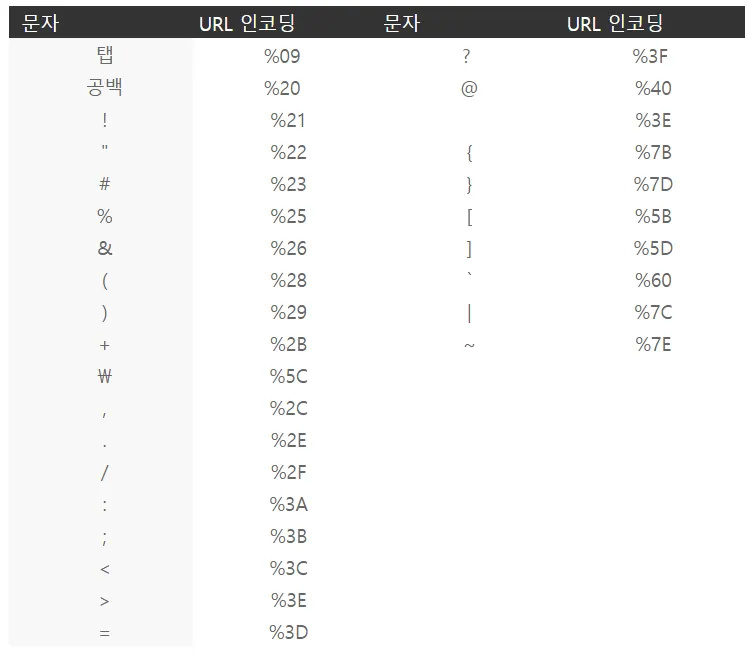This screenshot has width=748, height=660.
Task: Select the @ character cell
Action: [469, 88]
